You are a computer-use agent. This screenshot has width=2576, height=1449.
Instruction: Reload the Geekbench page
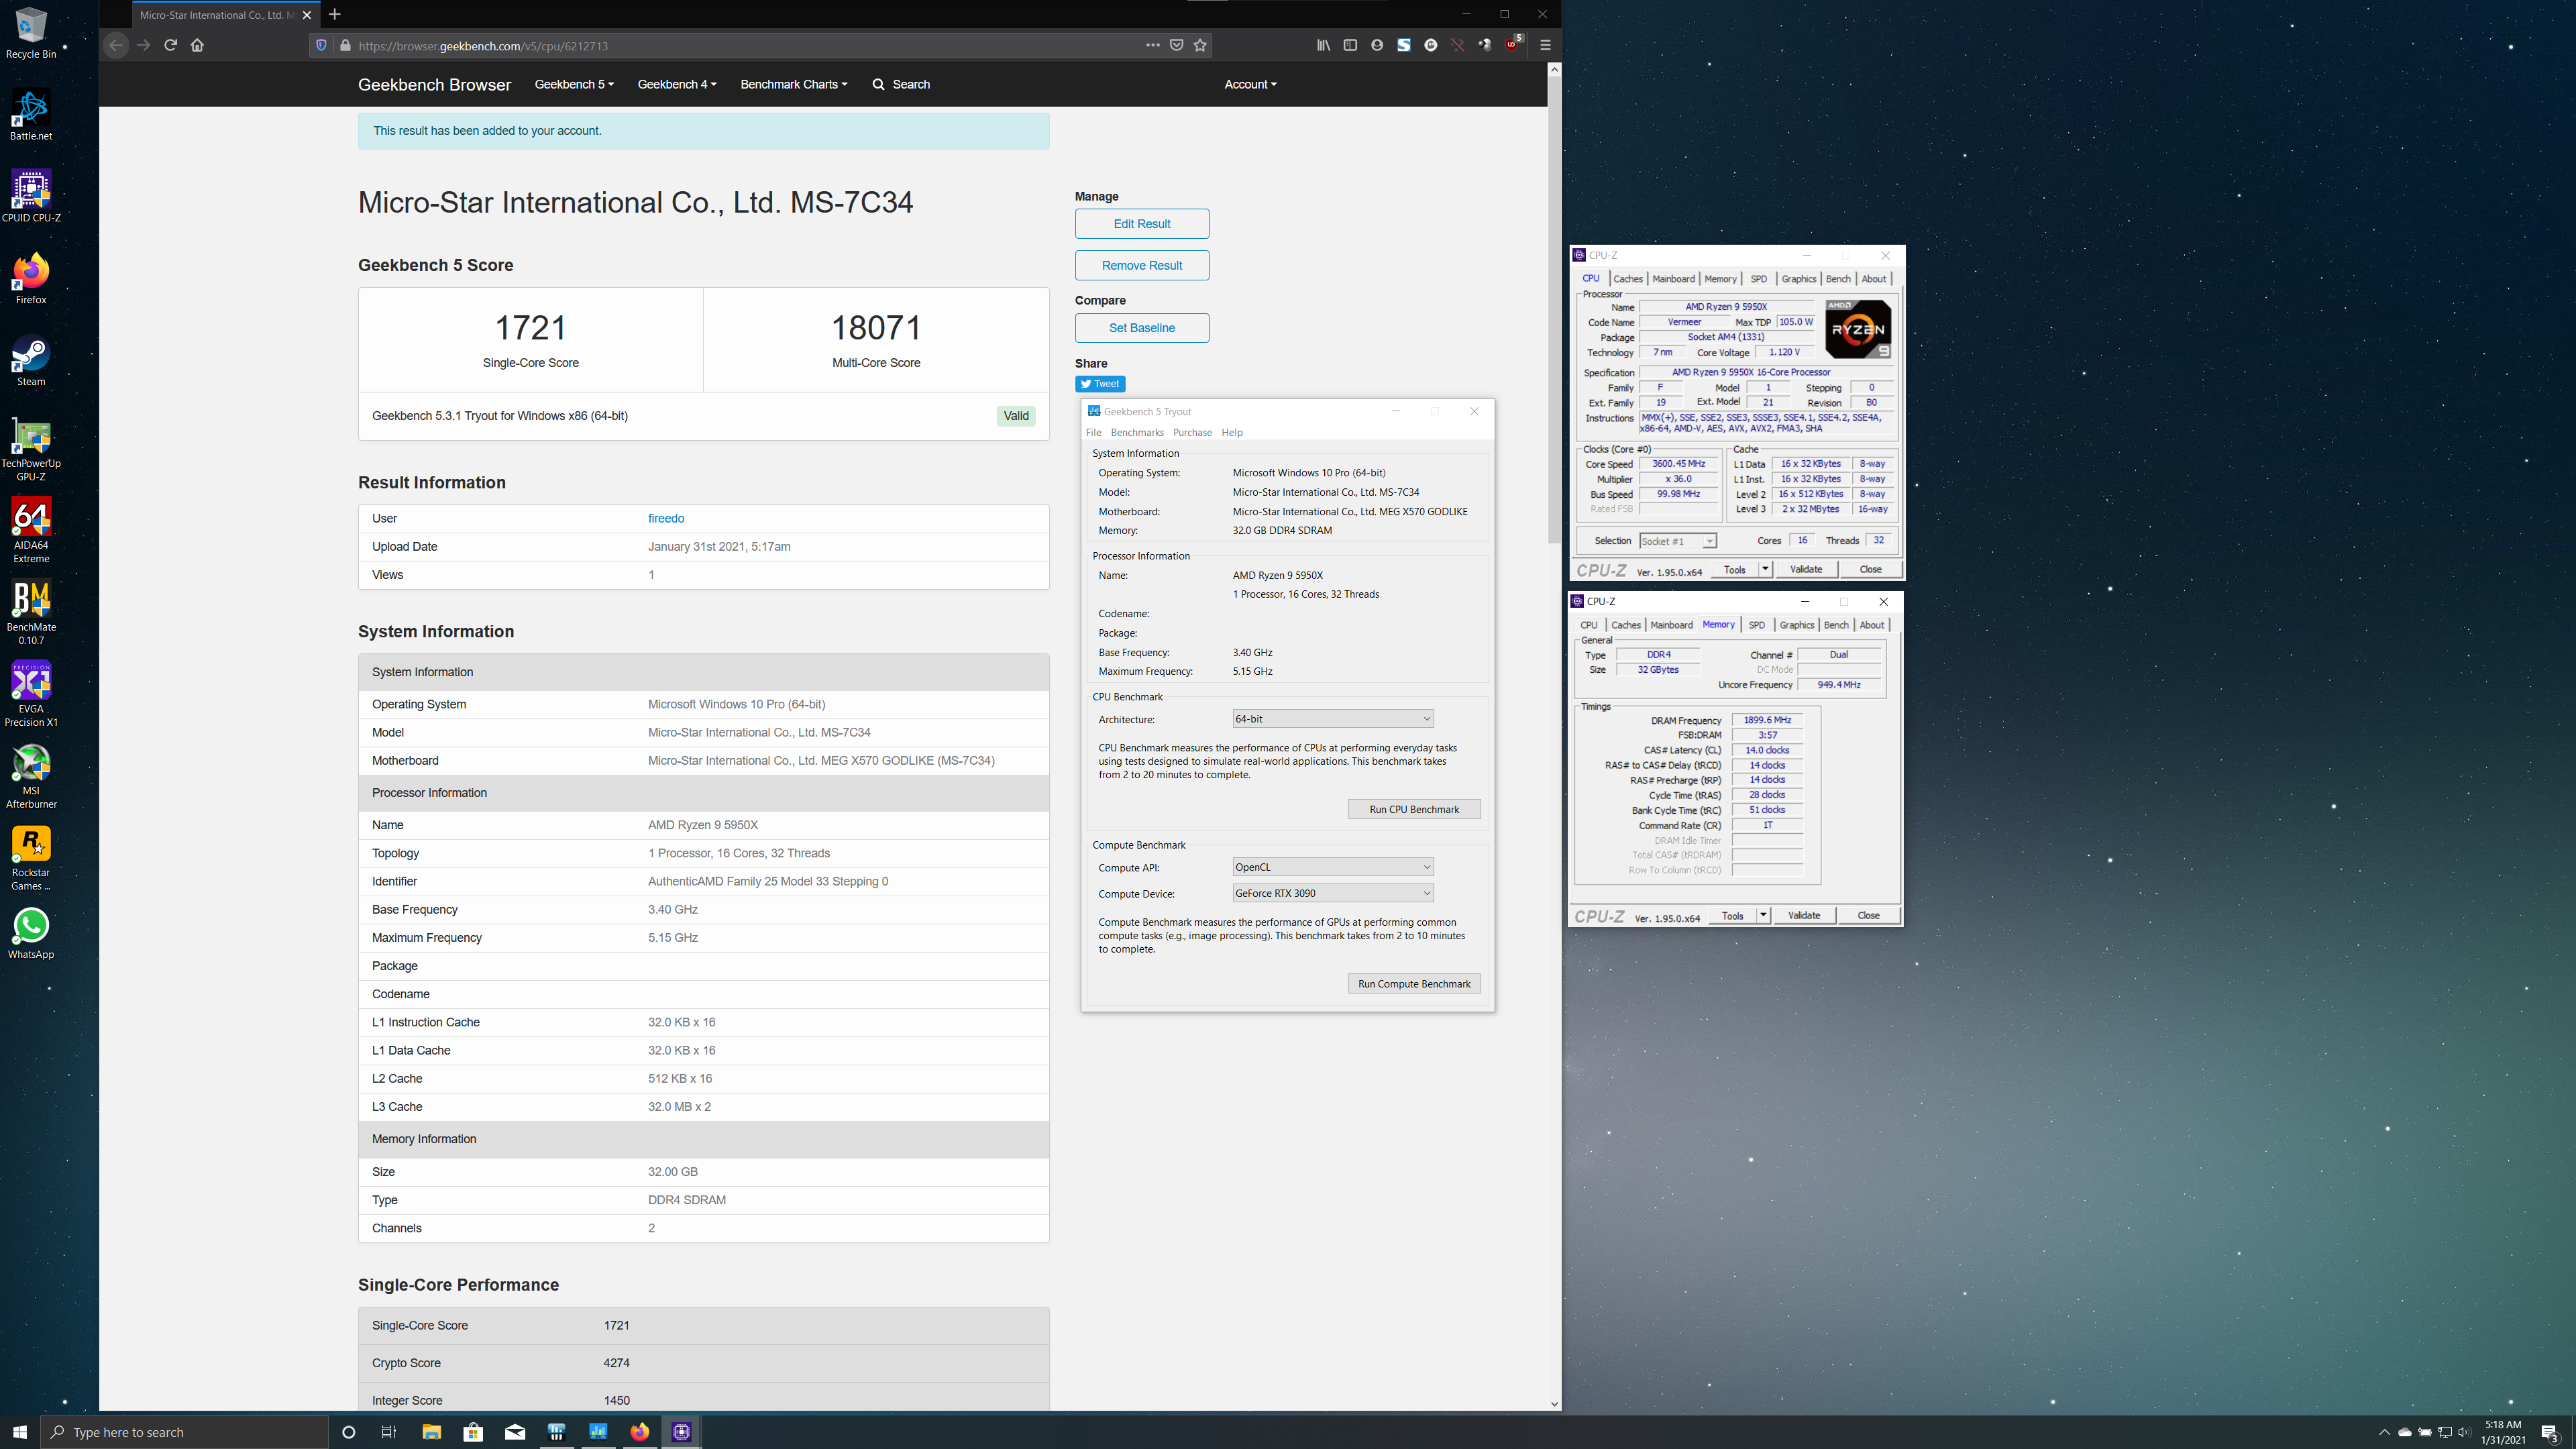(170, 45)
